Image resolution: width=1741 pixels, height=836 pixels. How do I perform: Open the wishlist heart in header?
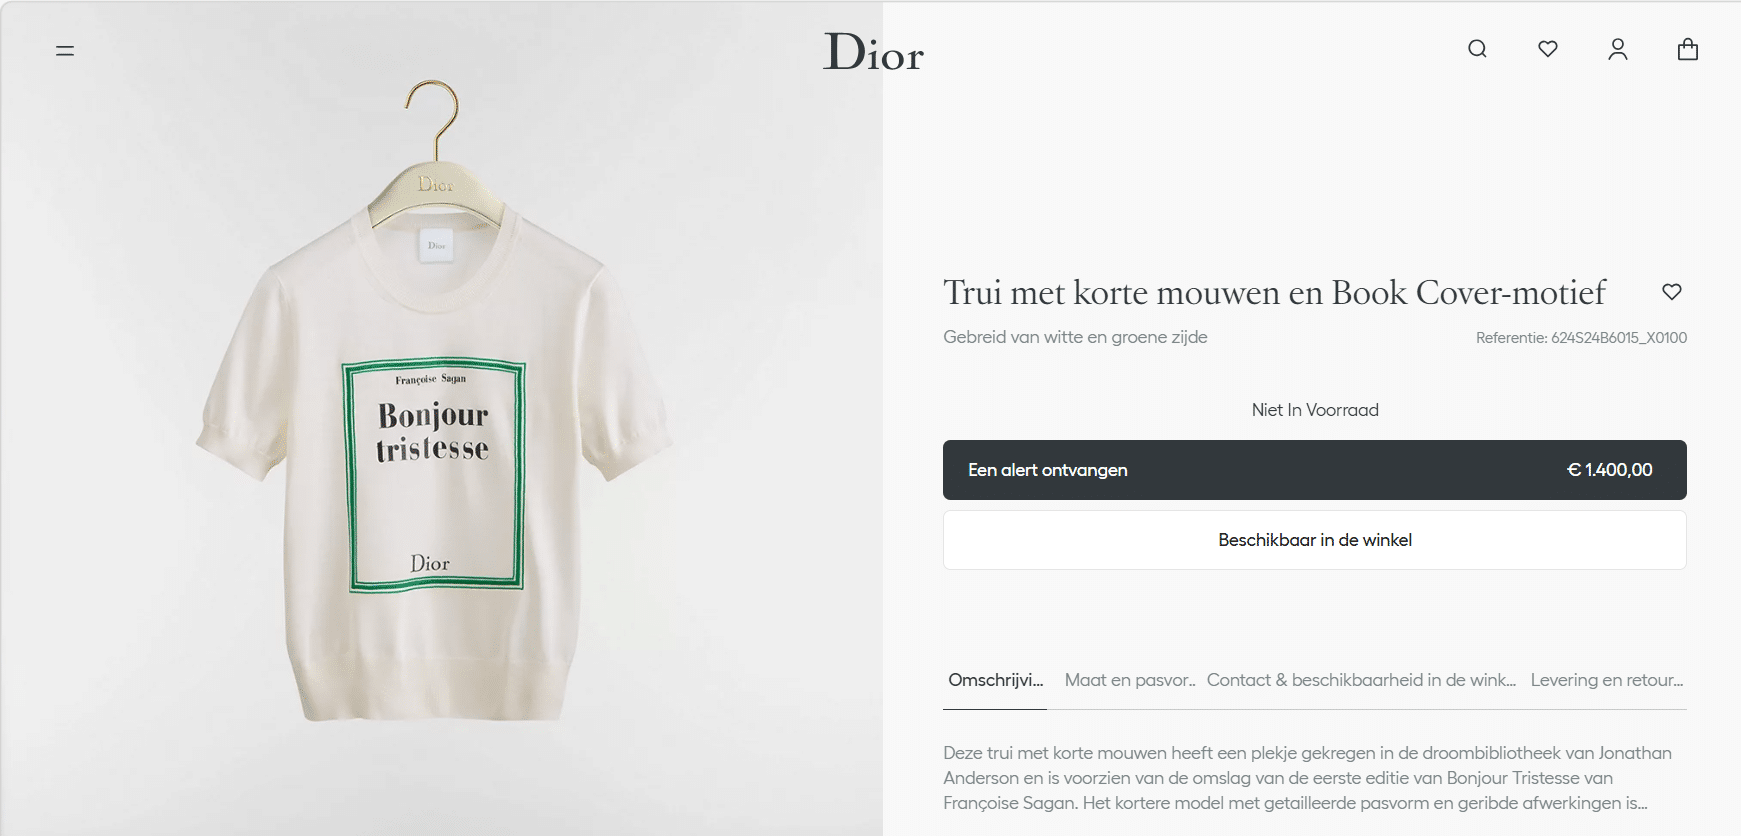(x=1548, y=49)
